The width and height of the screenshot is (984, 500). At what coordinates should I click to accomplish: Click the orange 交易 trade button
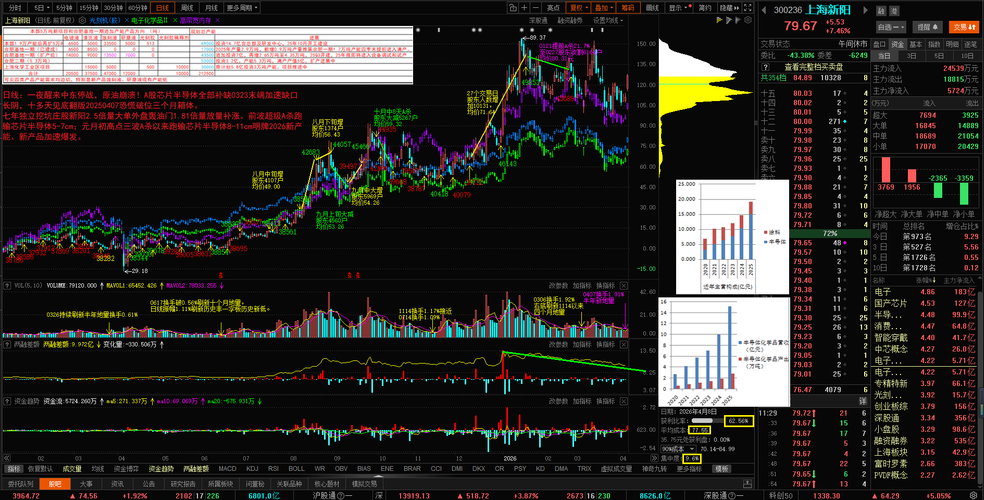pos(963,27)
